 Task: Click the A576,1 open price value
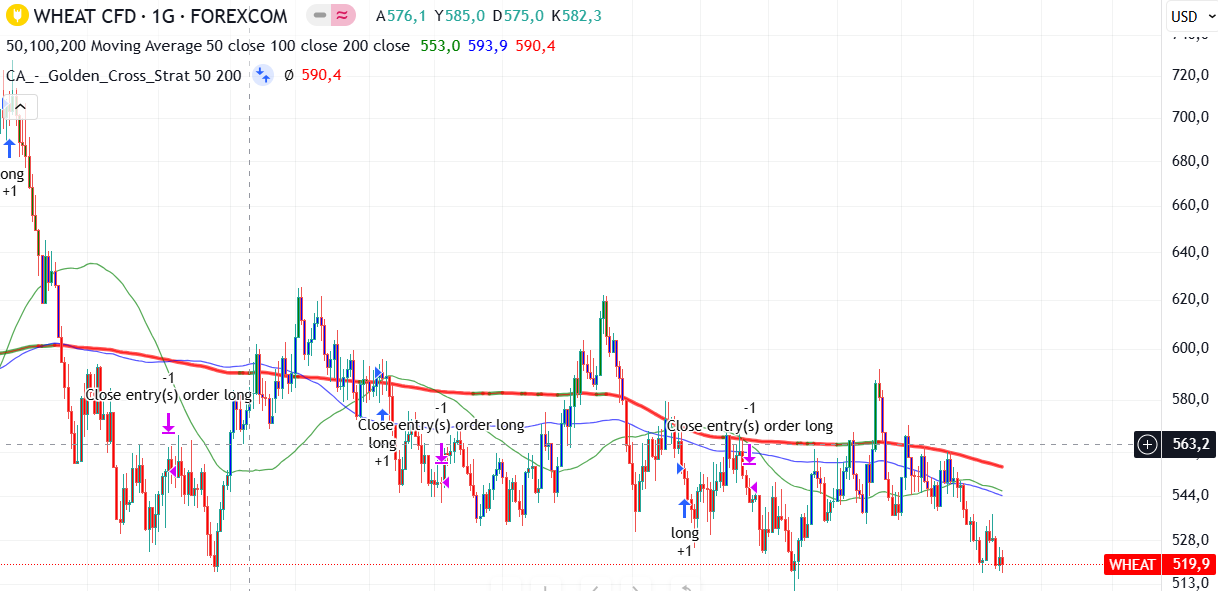point(400,16)
